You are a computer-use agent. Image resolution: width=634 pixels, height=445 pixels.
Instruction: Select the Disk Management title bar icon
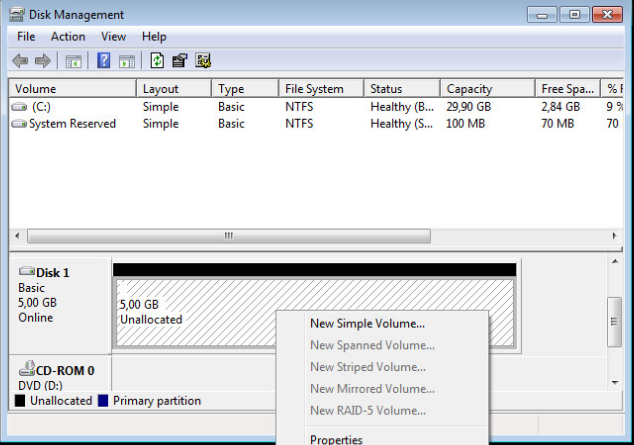pos(16,15)
